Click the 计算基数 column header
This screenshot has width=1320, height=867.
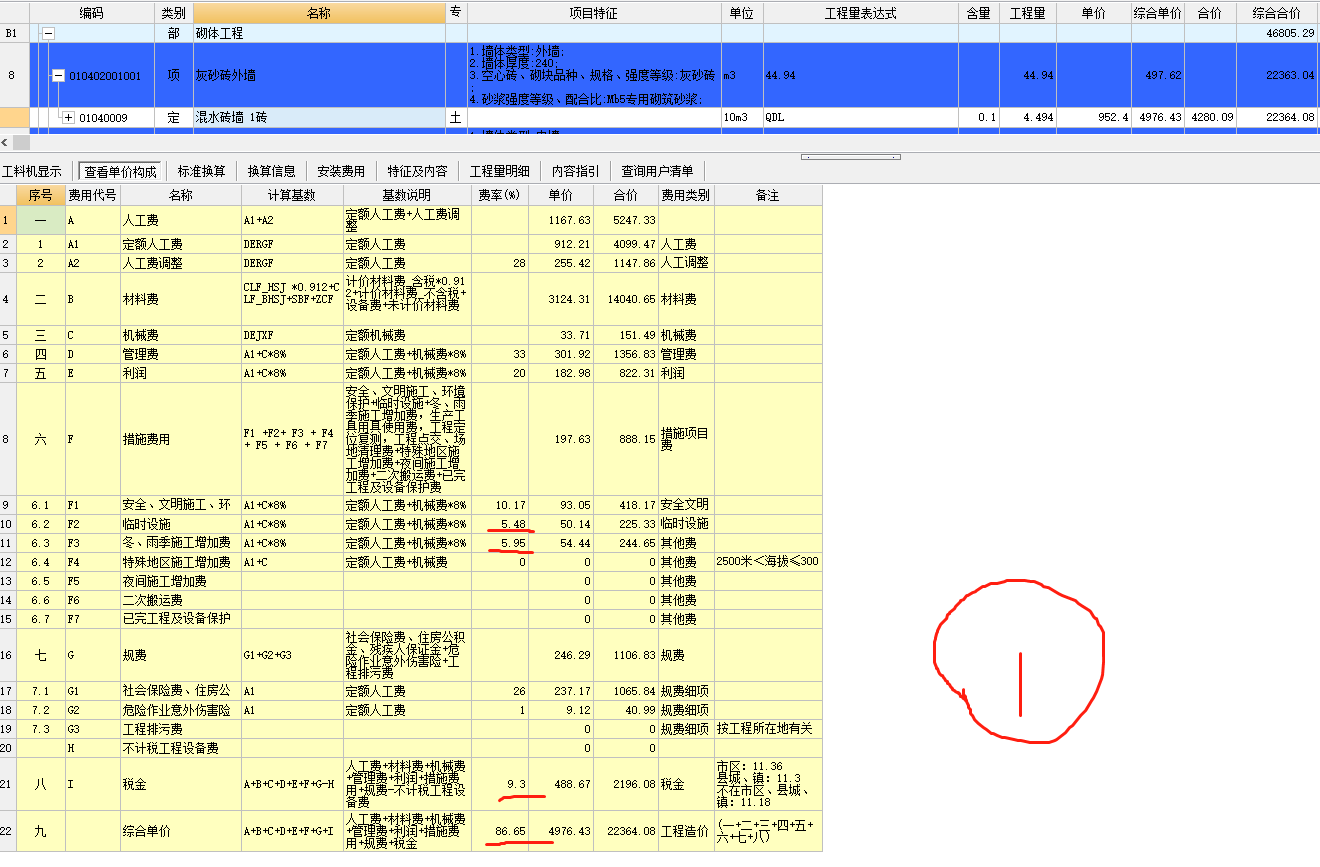click(291, 195)
